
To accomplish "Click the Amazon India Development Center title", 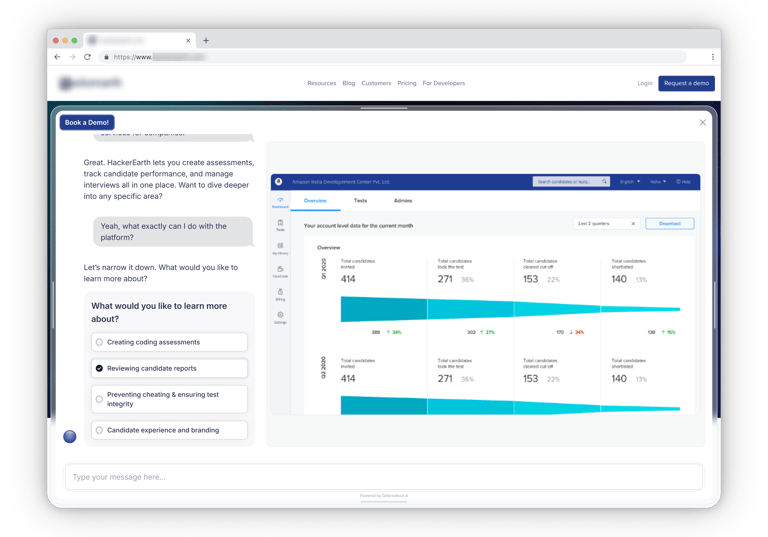I will [341, 182].
